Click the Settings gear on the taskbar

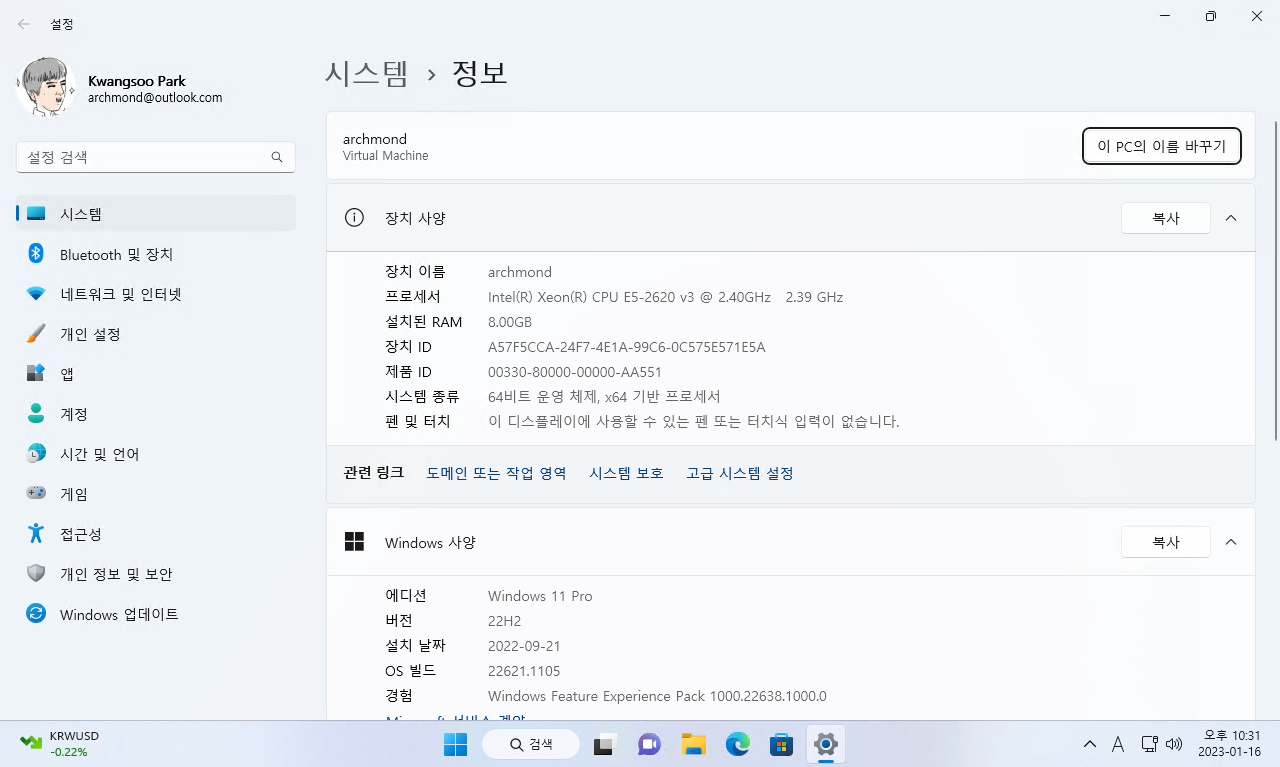tap(825, 744)
